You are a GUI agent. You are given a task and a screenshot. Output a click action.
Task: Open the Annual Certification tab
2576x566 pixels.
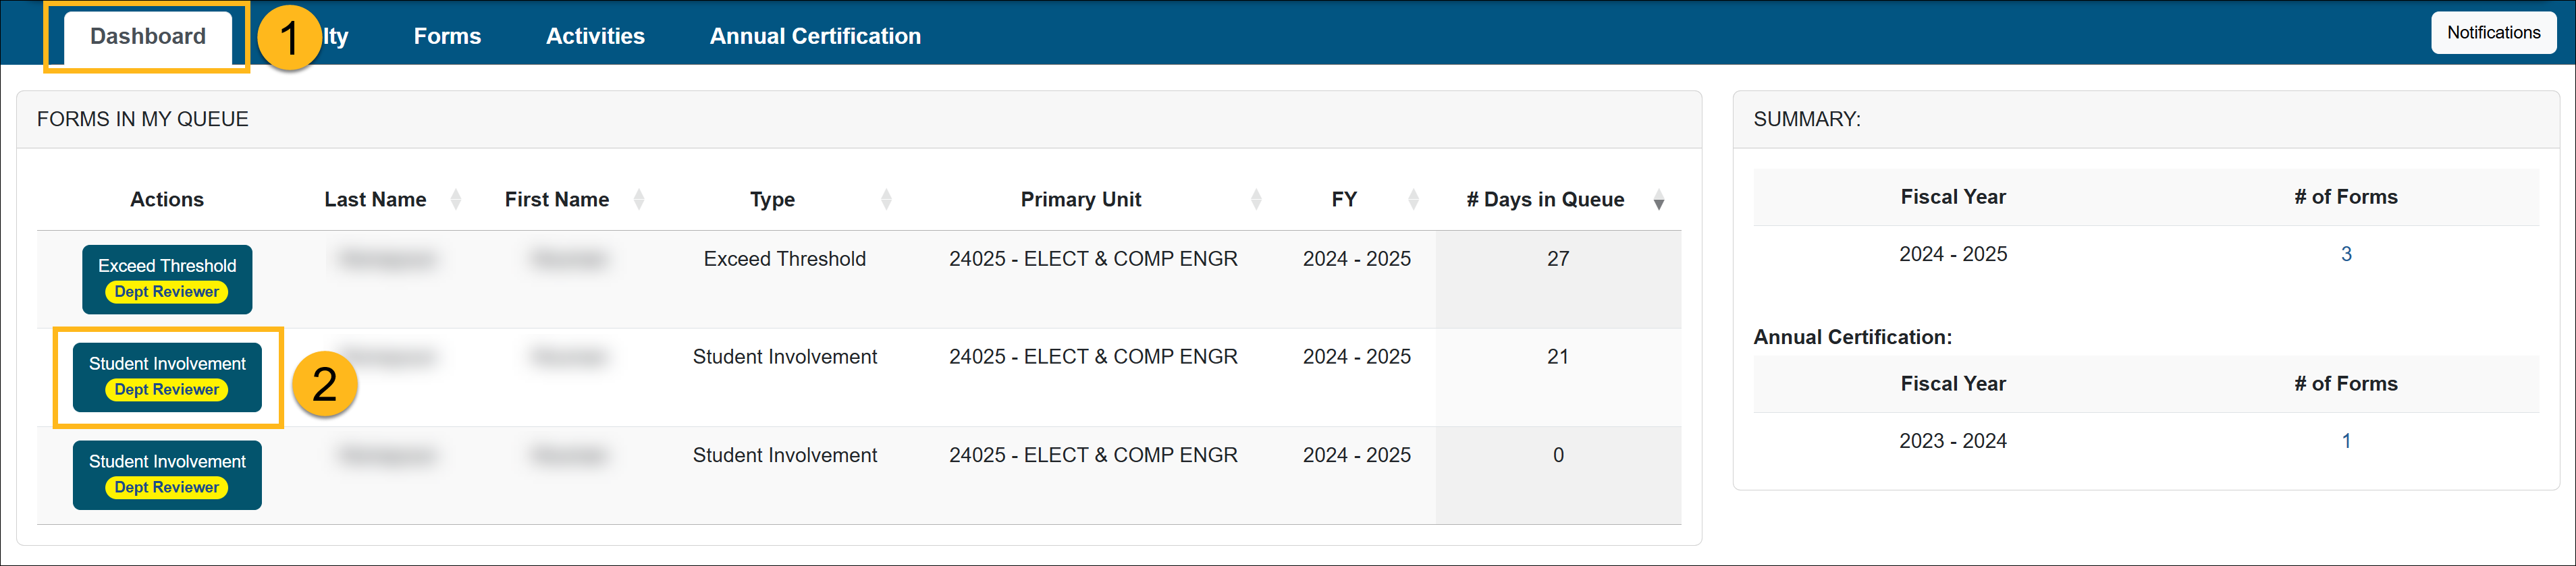pyautogui.click(x=815, y=37)
